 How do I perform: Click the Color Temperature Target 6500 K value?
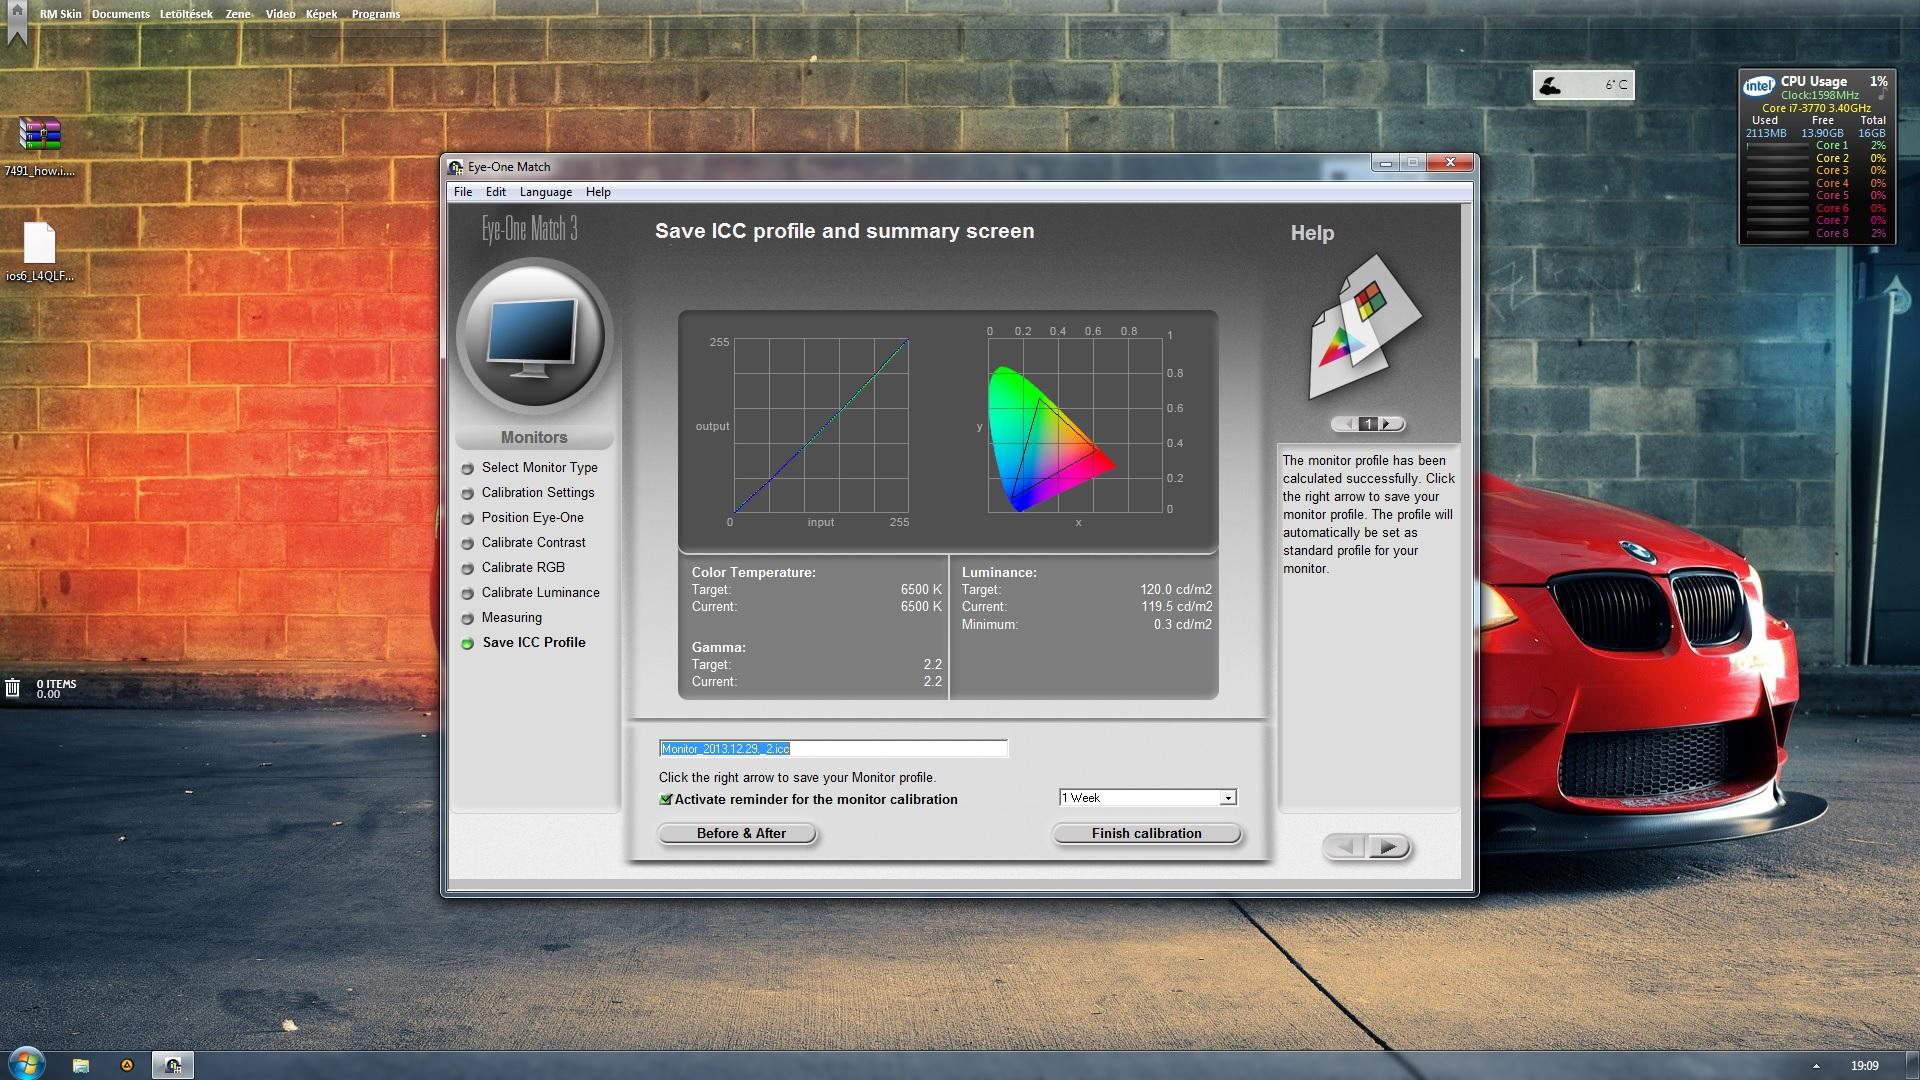(921, 590)
